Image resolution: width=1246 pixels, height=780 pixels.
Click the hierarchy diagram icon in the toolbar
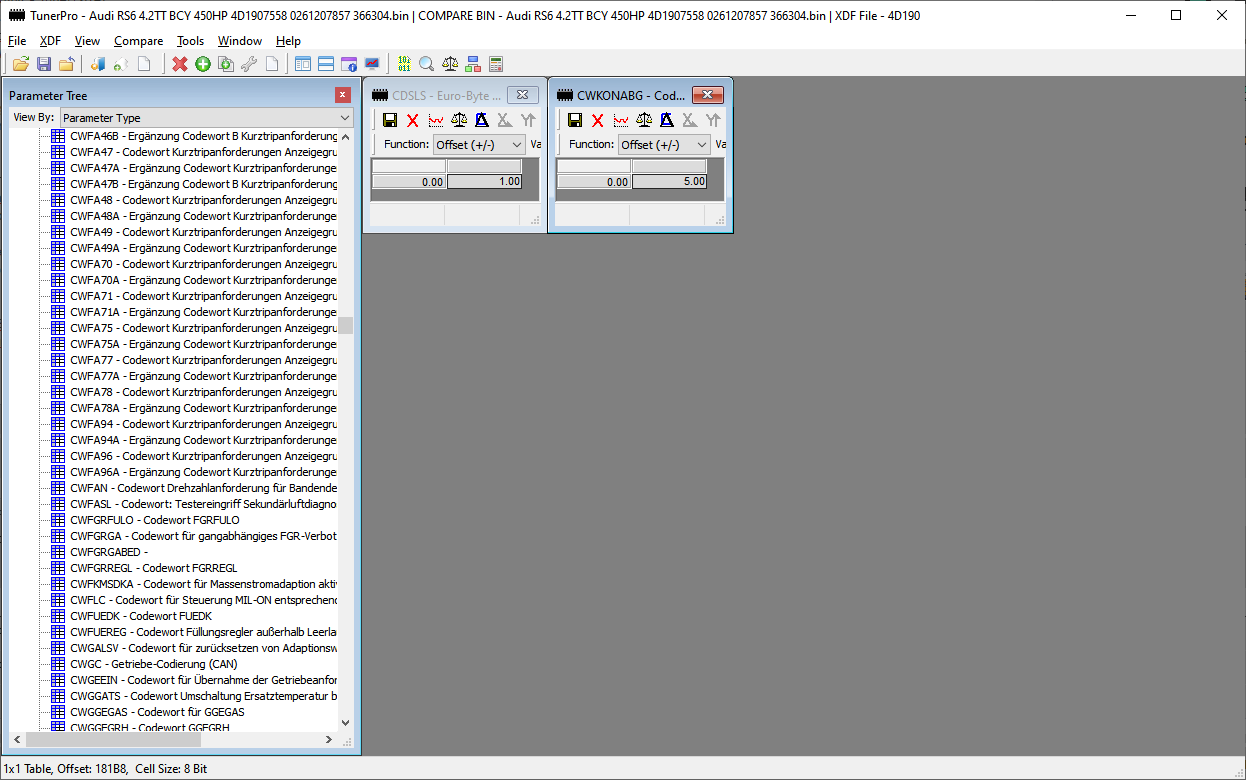[473, 64]
